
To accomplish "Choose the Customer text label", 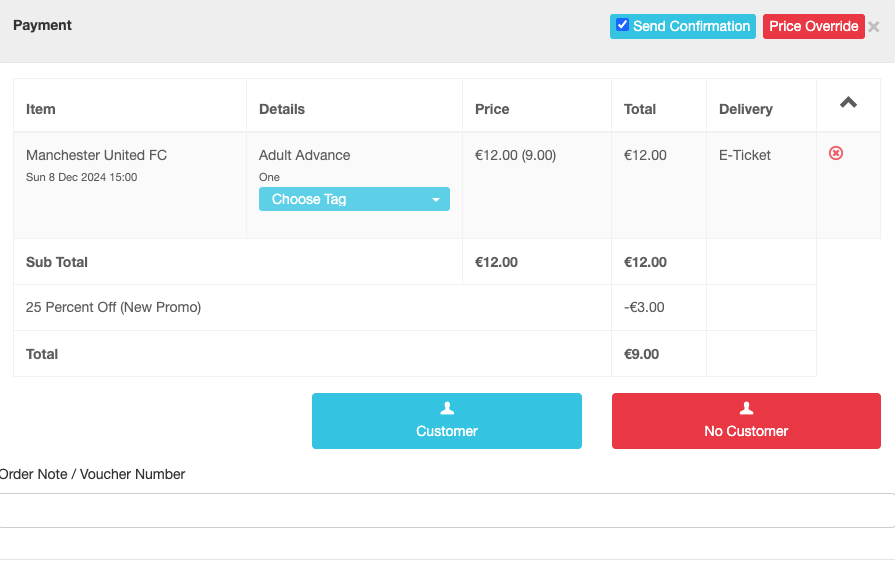I will [447, 431].
